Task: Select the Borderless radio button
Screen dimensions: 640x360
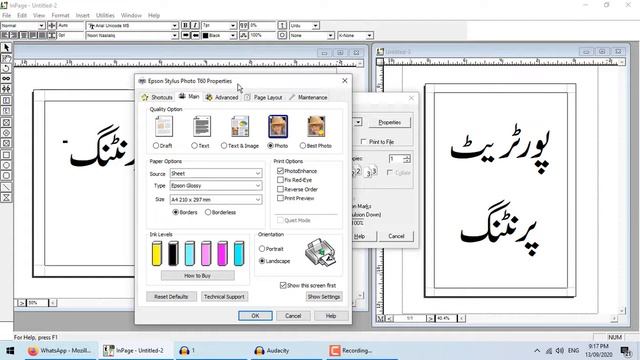Action: click(x=208, y=212)
